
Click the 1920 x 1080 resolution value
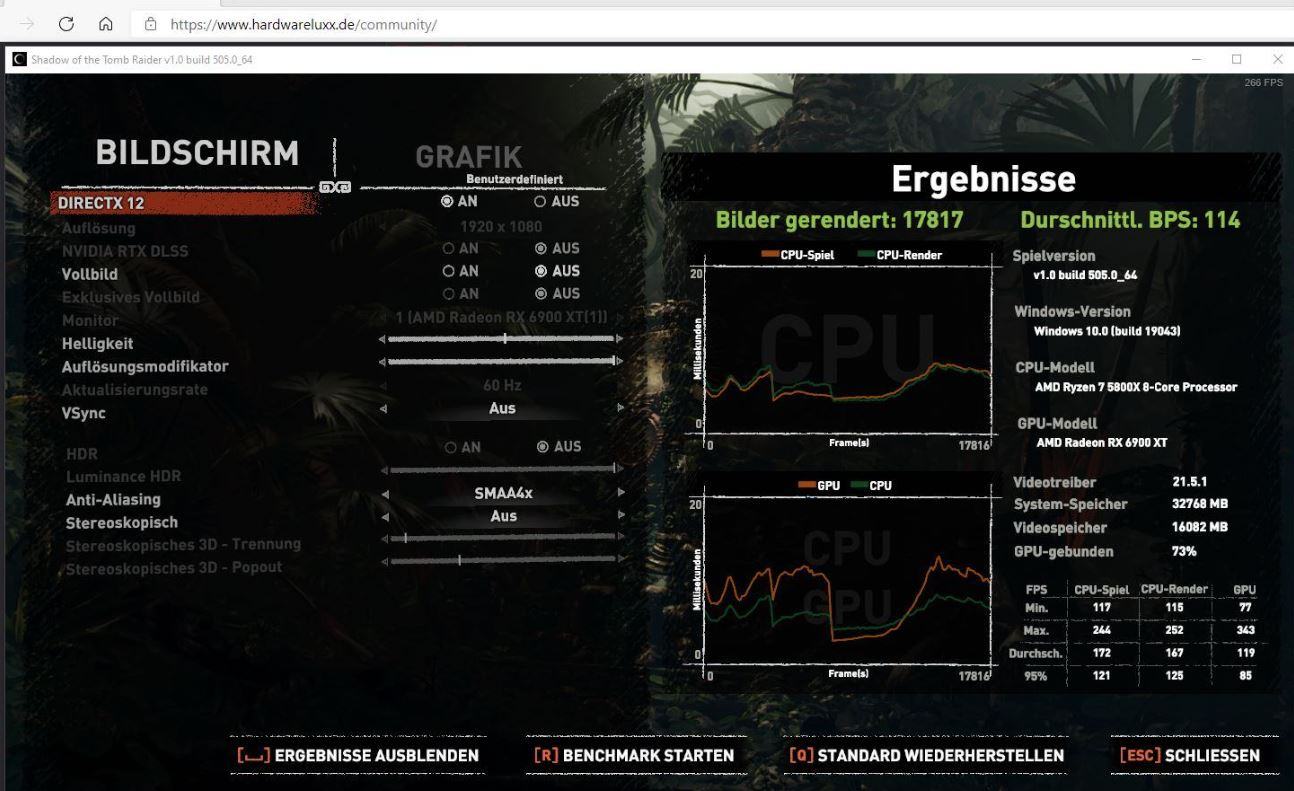pyautogui.click(x=501, y=226)
